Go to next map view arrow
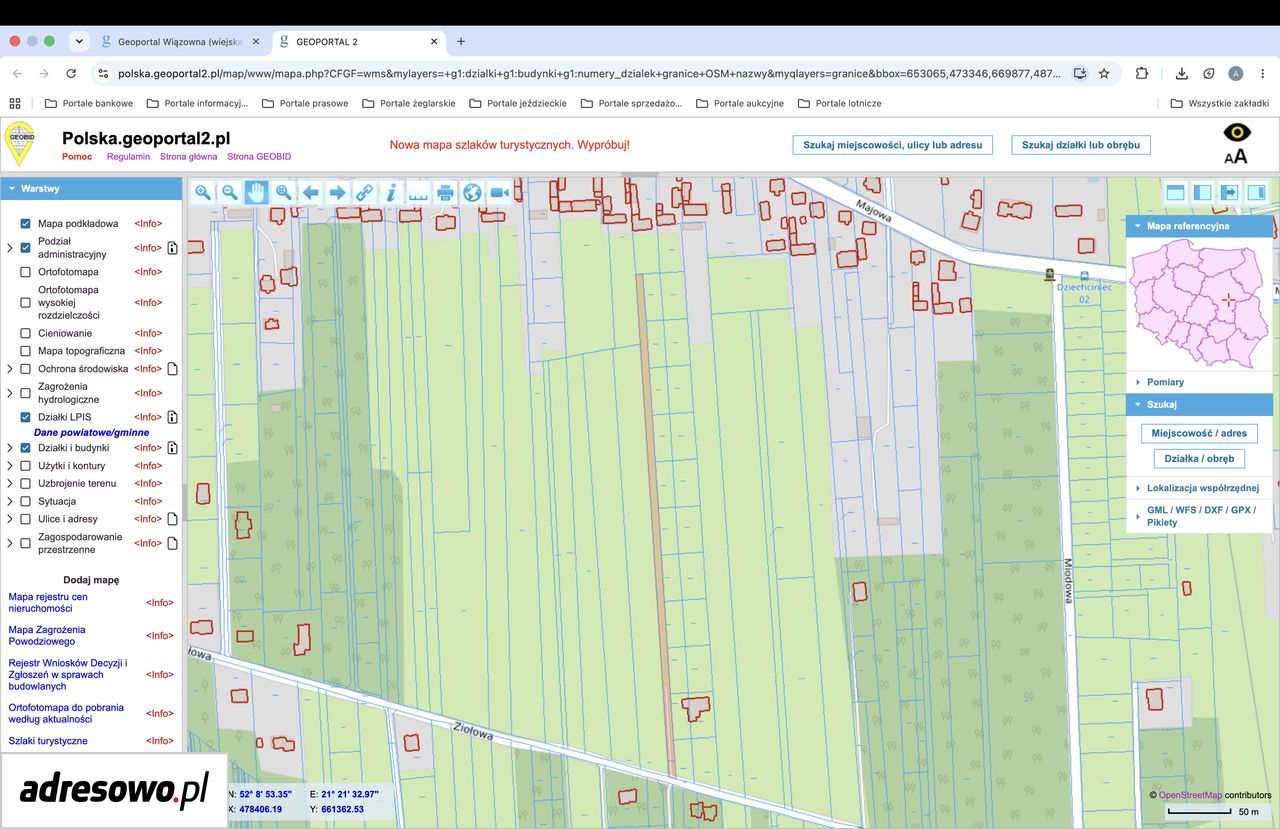This screenshot has height=829, width=1280. point(338,193)
